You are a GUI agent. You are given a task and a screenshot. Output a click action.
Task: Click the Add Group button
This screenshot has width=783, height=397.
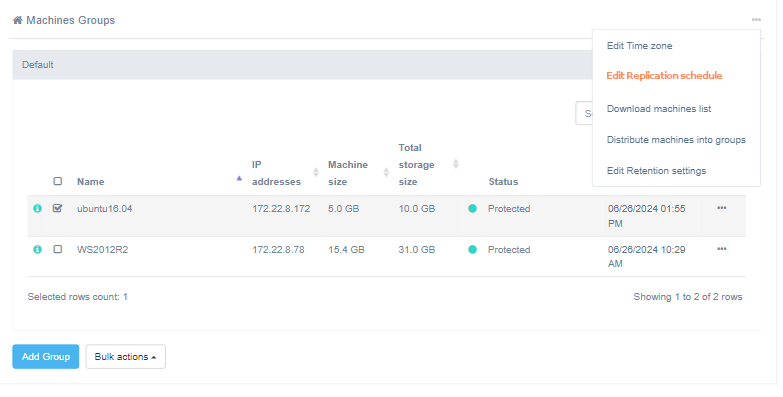[x=45, y=357]
